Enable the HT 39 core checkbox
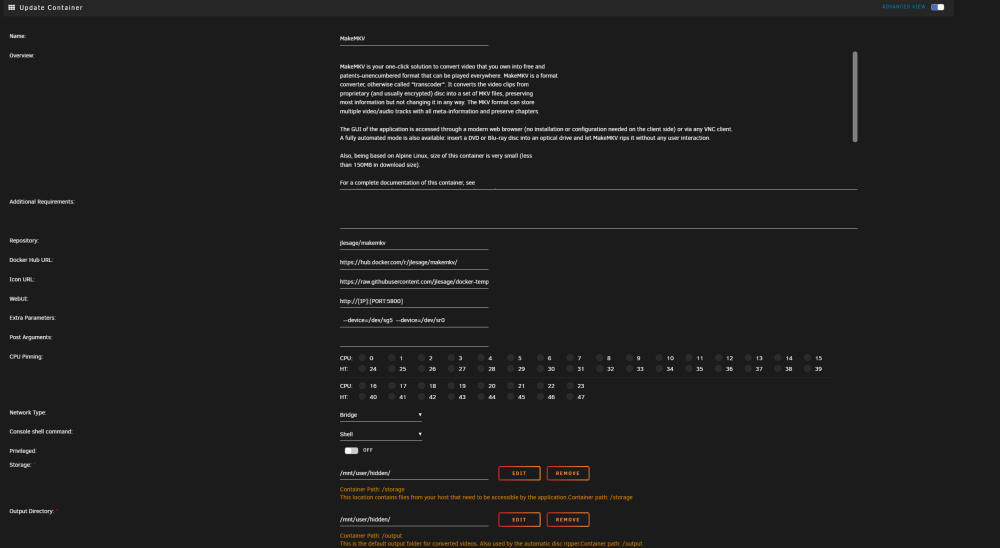 [x=807, y=369]
